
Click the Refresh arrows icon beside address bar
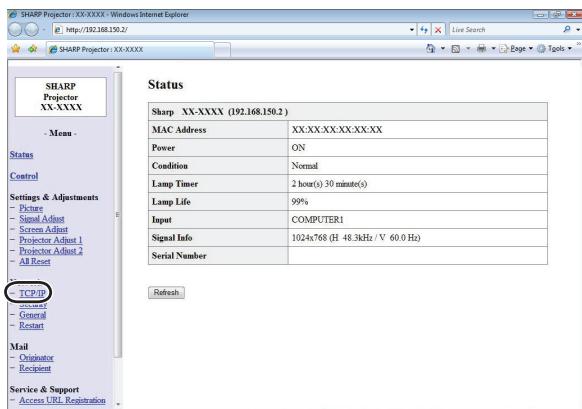[x=424, y=30]
